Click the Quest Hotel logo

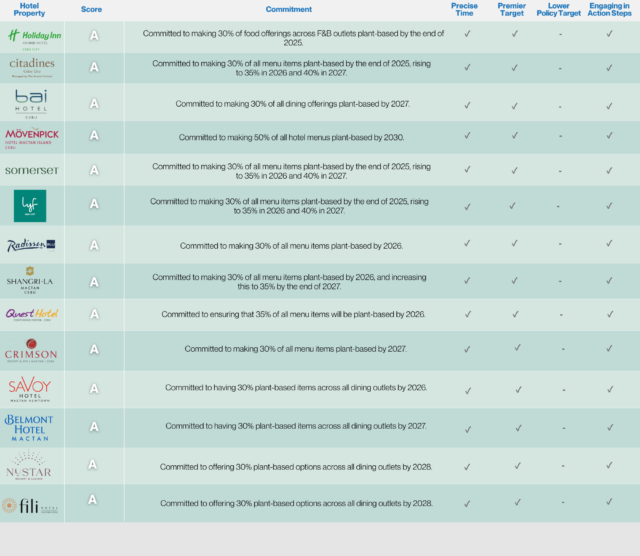[x=33, y=314]
